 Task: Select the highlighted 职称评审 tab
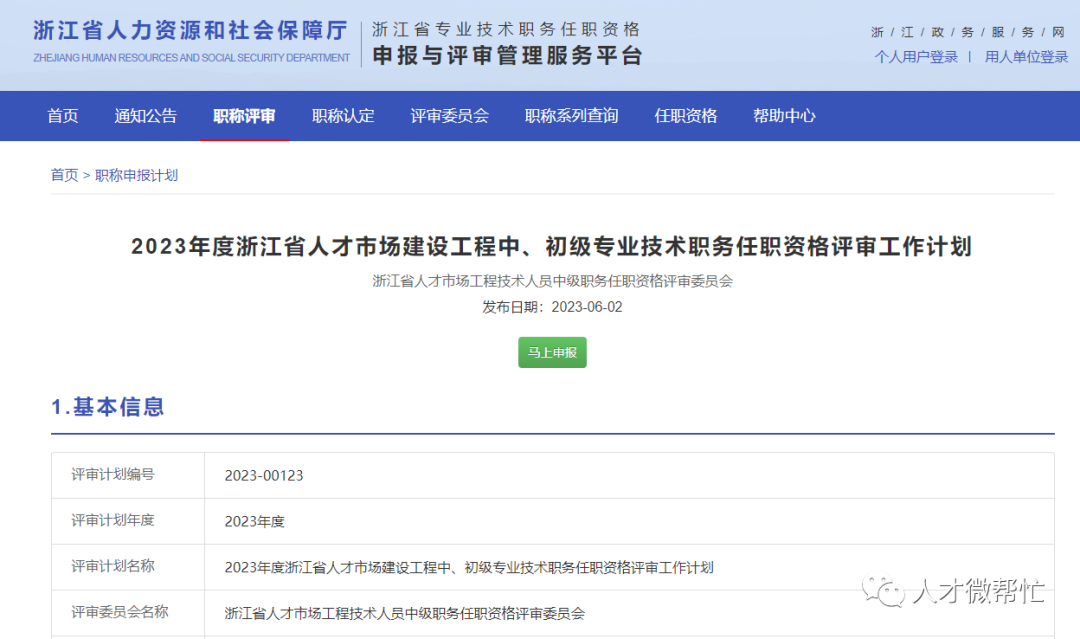(245, 116)
